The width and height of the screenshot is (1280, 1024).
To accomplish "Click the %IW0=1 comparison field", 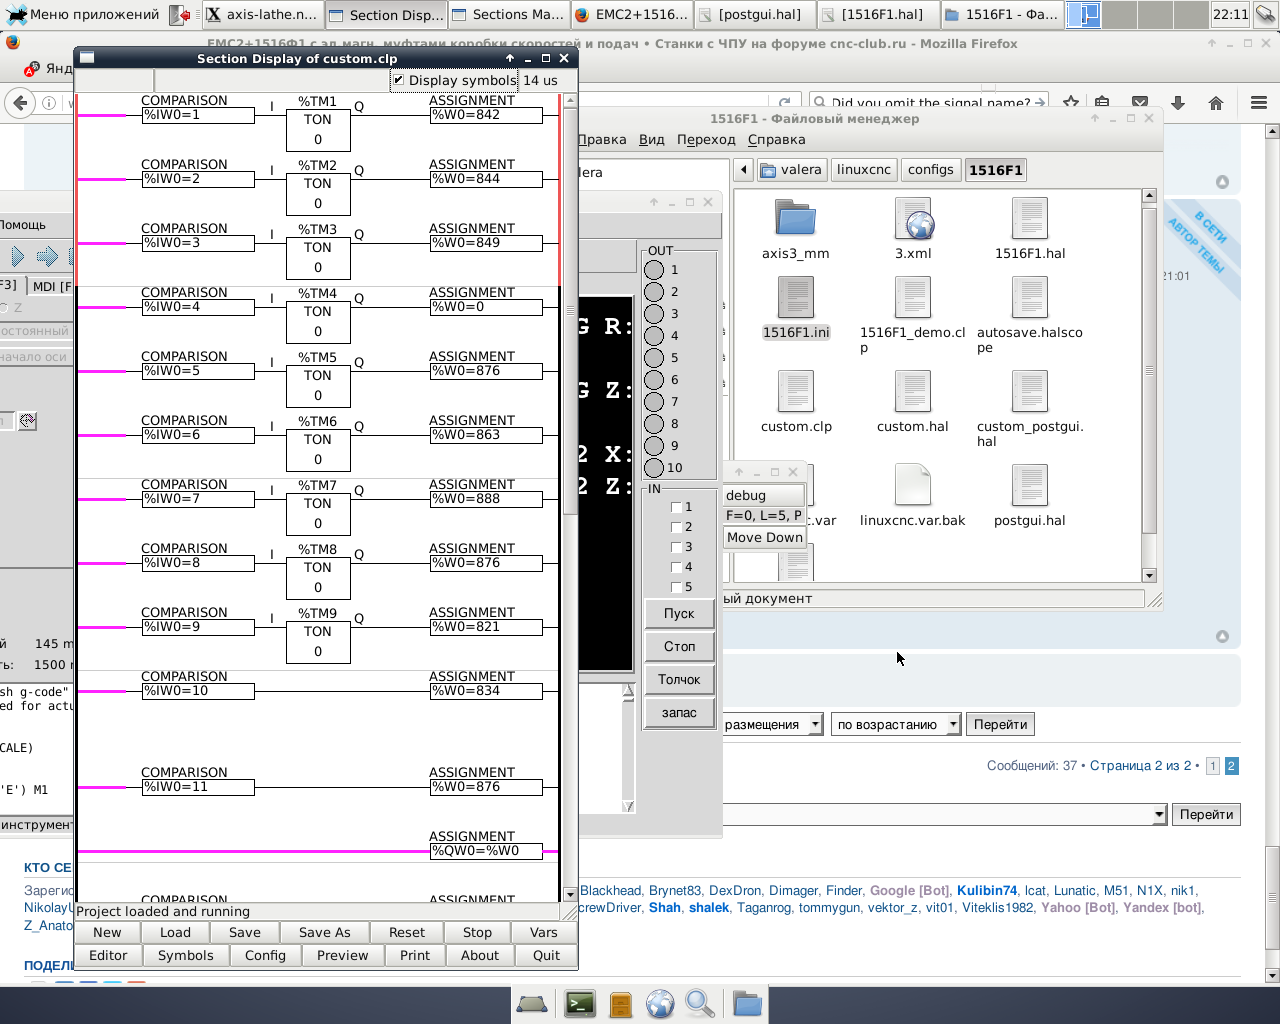I will click(198, 115).
